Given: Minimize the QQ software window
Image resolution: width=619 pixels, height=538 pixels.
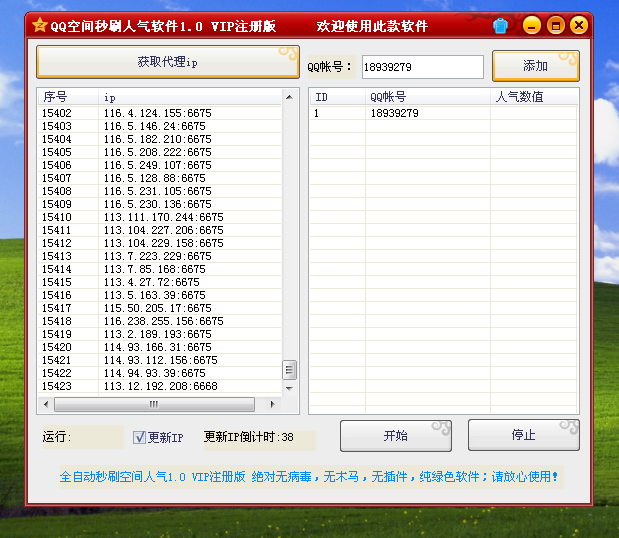Looking at the screenshot, I should (532, 26).
